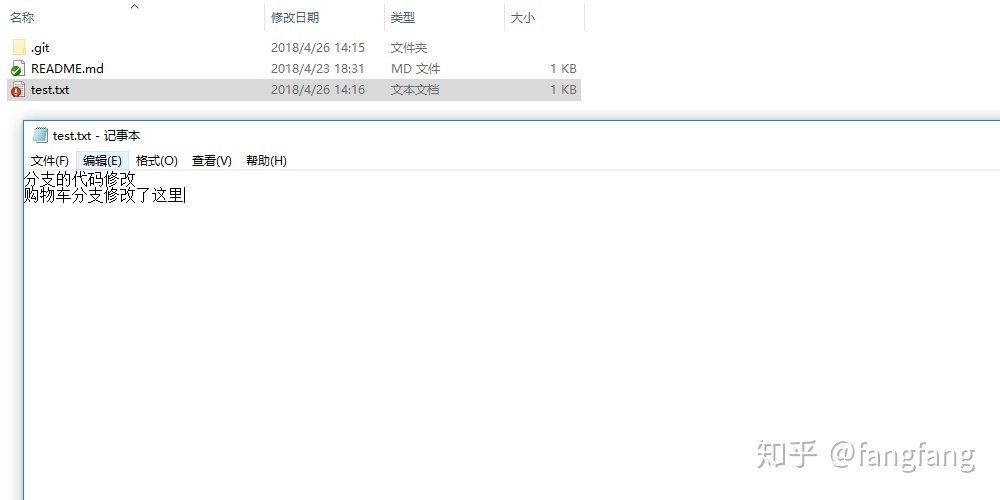The height and width of the screenshot is (500, 1000).
Task: Click MD 文件 type of README.md row
Action: click(415, 69)
